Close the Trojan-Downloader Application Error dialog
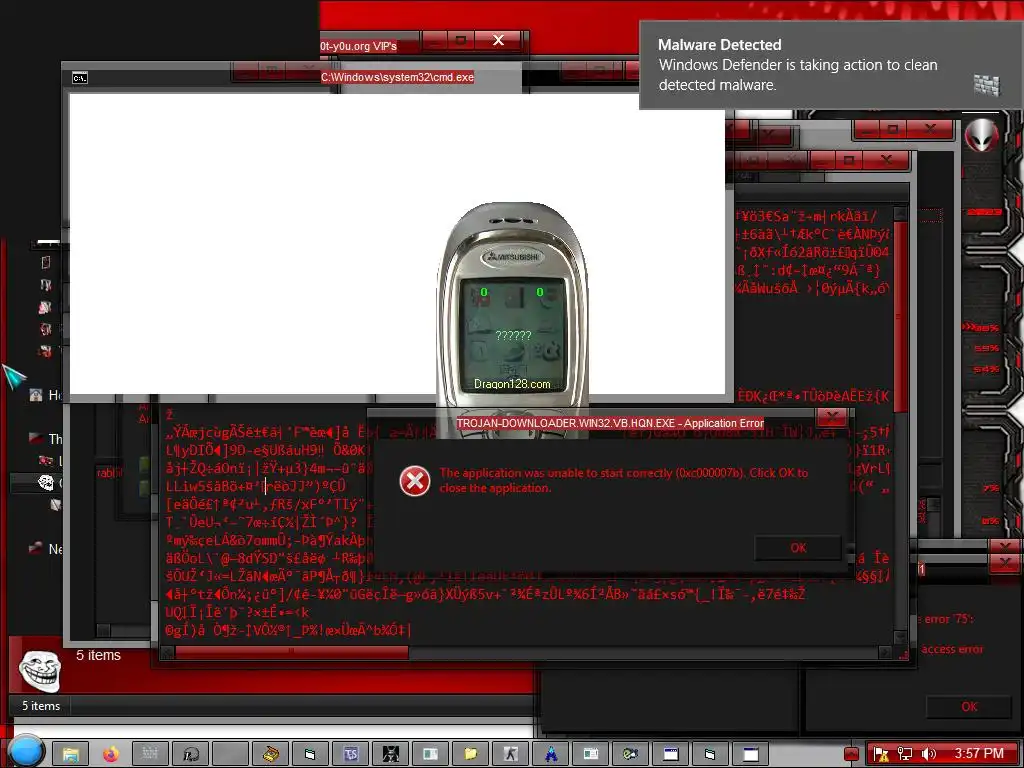 pos(831,417)
